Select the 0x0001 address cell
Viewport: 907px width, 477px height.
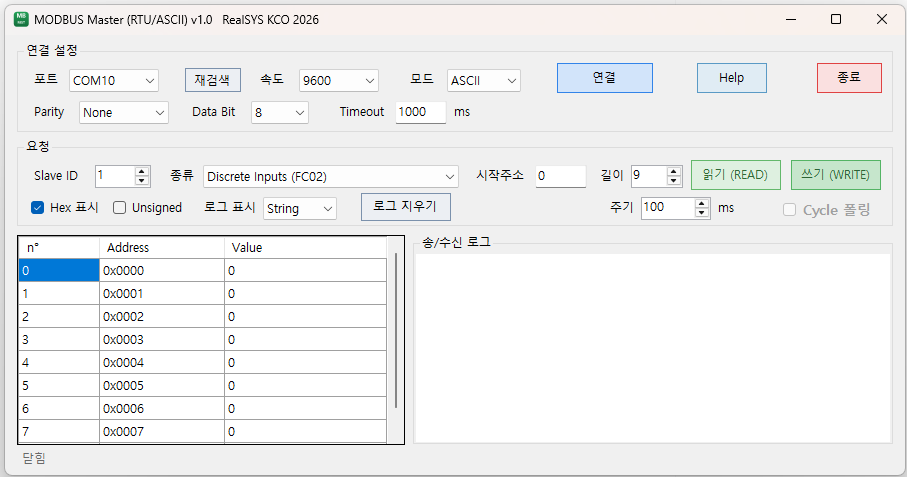(162, 293)
